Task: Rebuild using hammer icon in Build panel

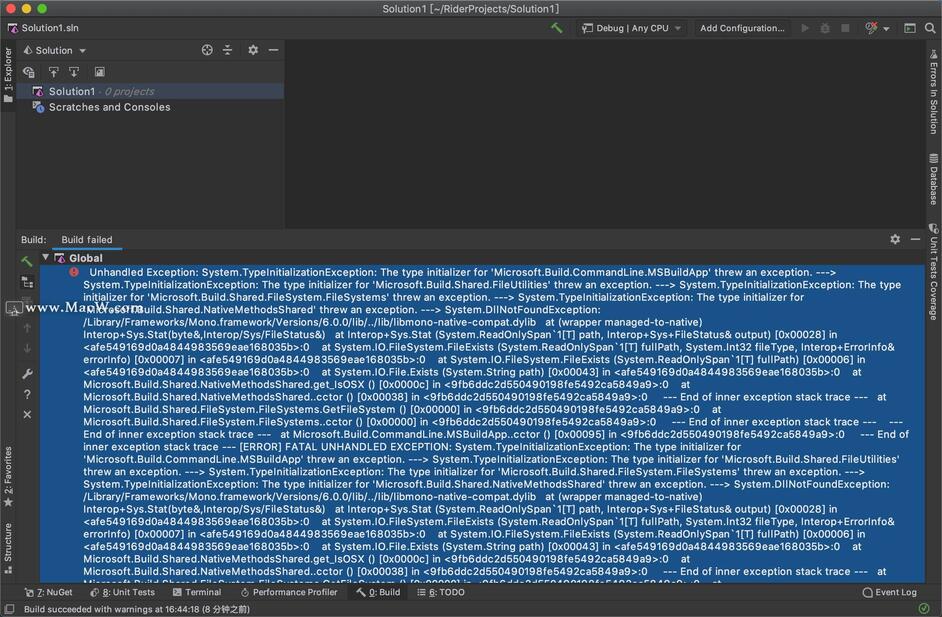Action: pyautogui.click(x=27, y=261)
